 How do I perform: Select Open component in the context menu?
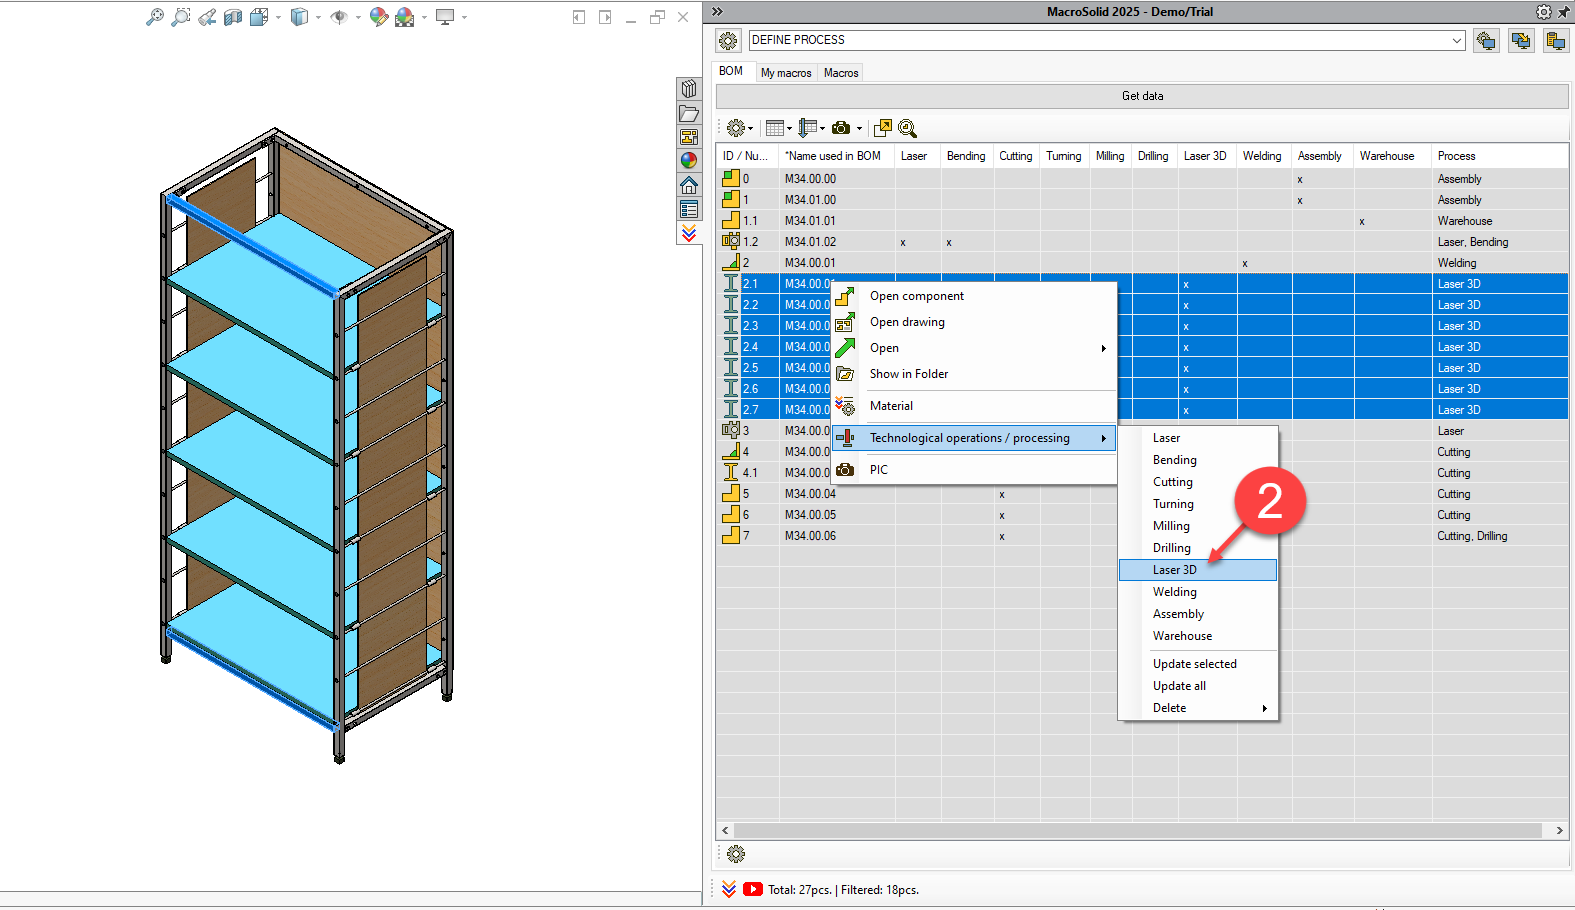click(974, 296)
